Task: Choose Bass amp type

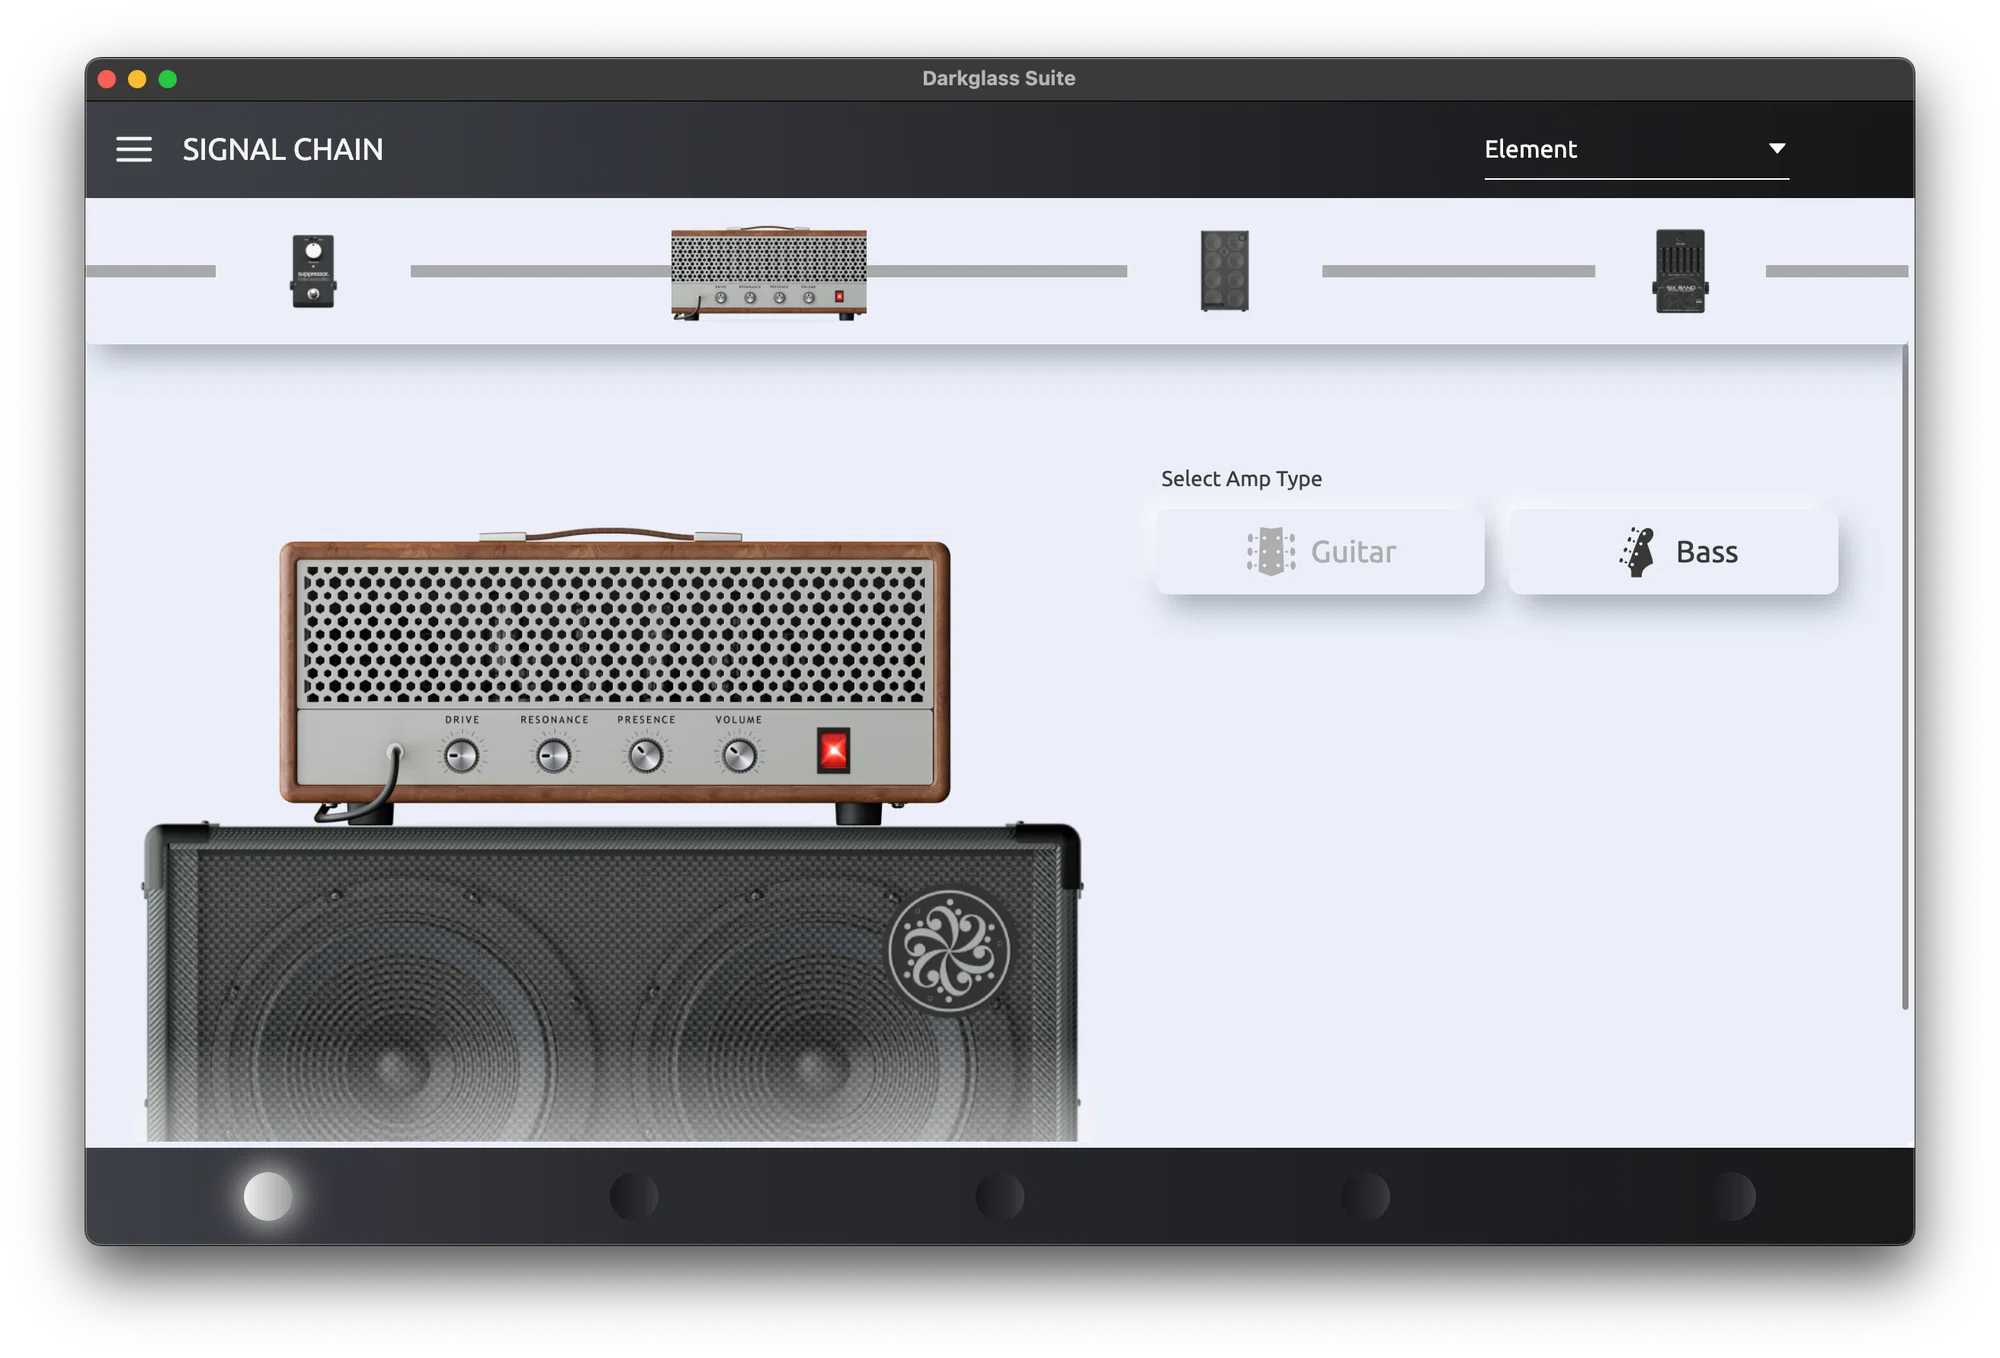Action: (x=1673, y=552)
